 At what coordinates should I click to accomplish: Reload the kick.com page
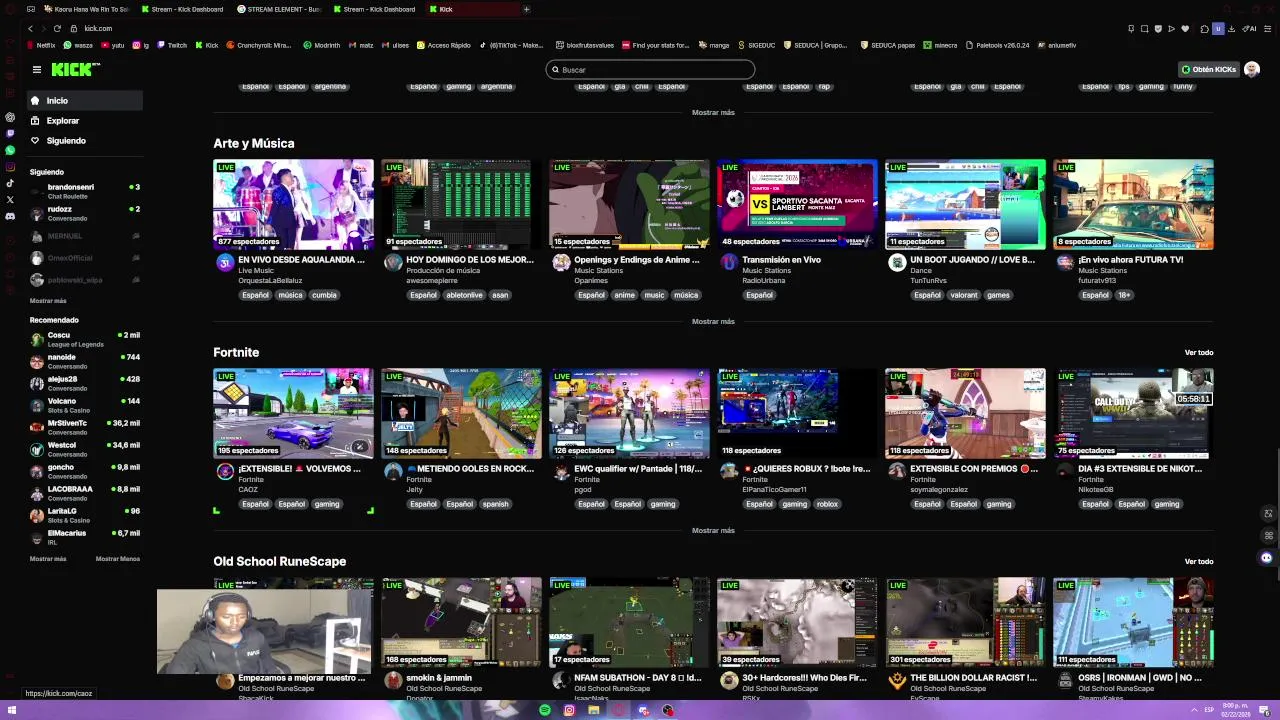pos(58,28)
